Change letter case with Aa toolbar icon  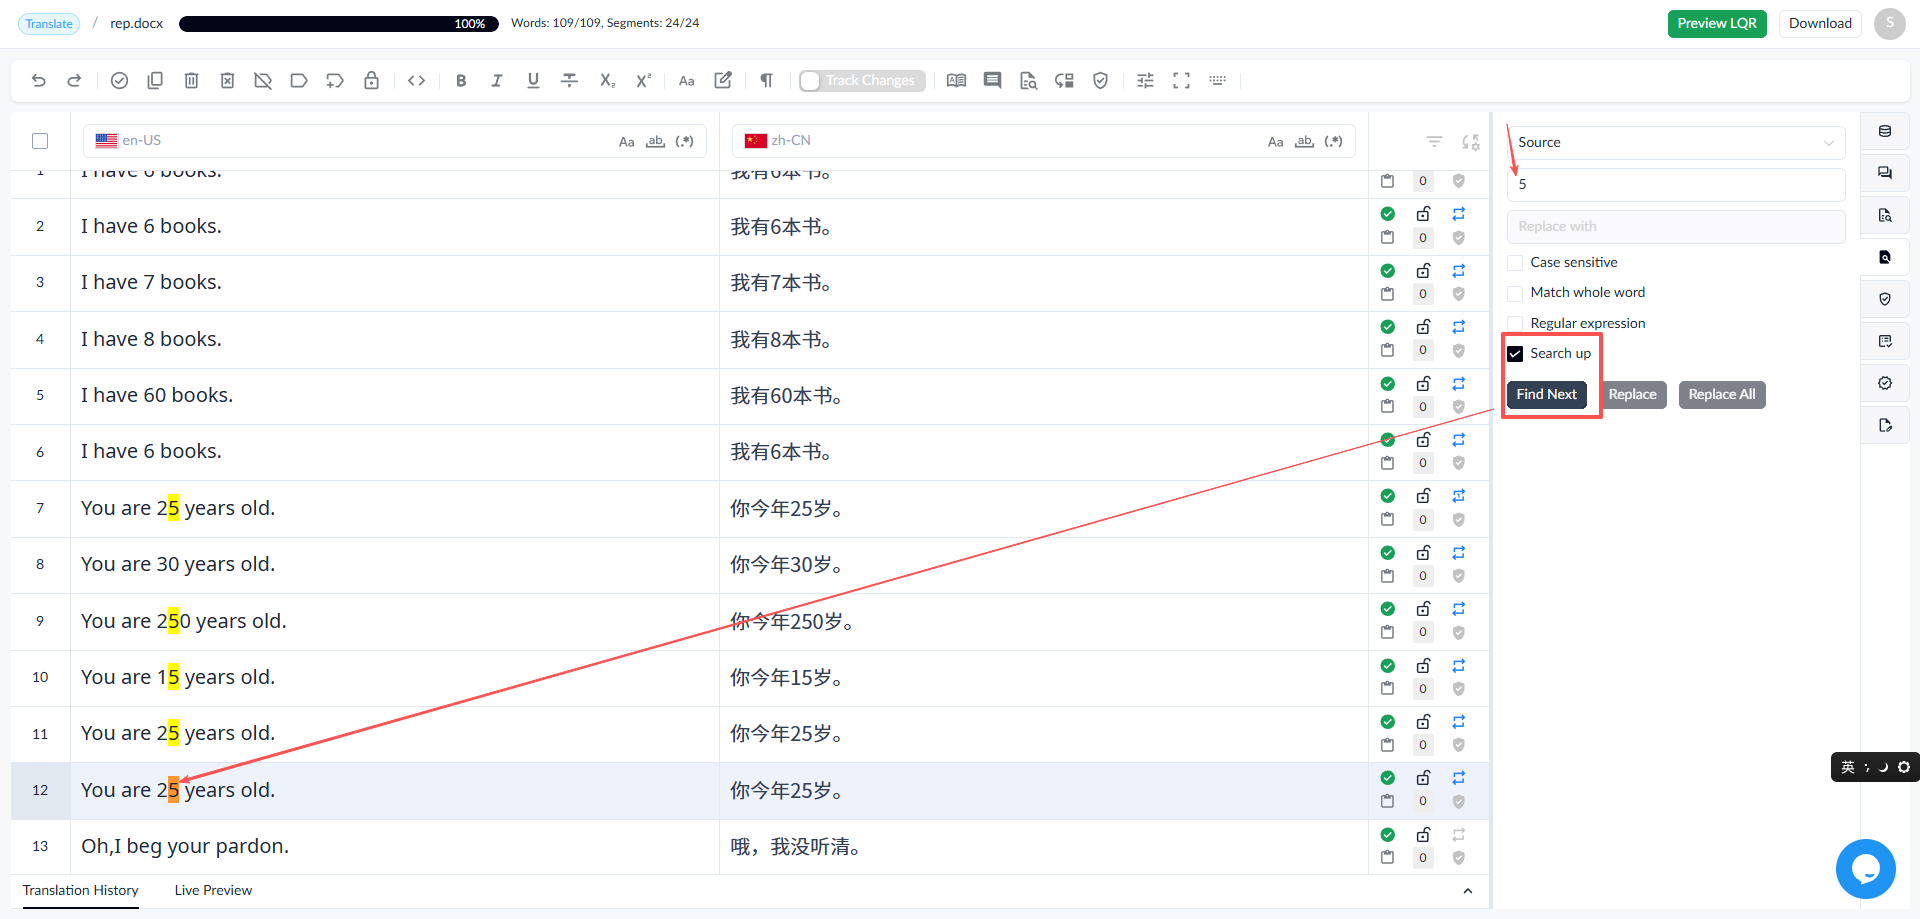pos(687,81)
